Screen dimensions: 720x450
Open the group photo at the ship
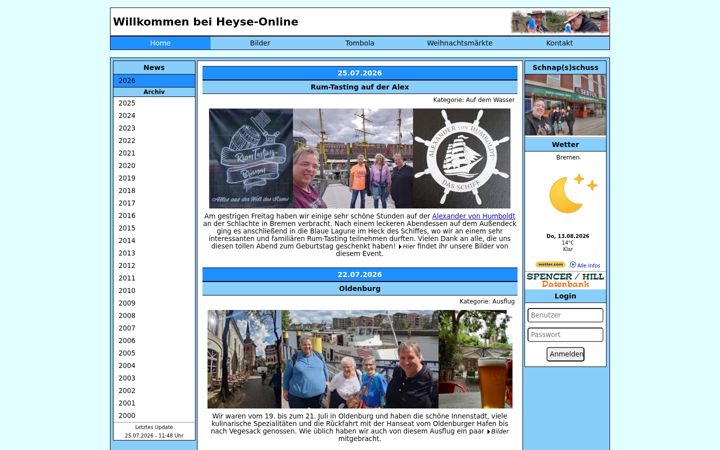point(353,158)
